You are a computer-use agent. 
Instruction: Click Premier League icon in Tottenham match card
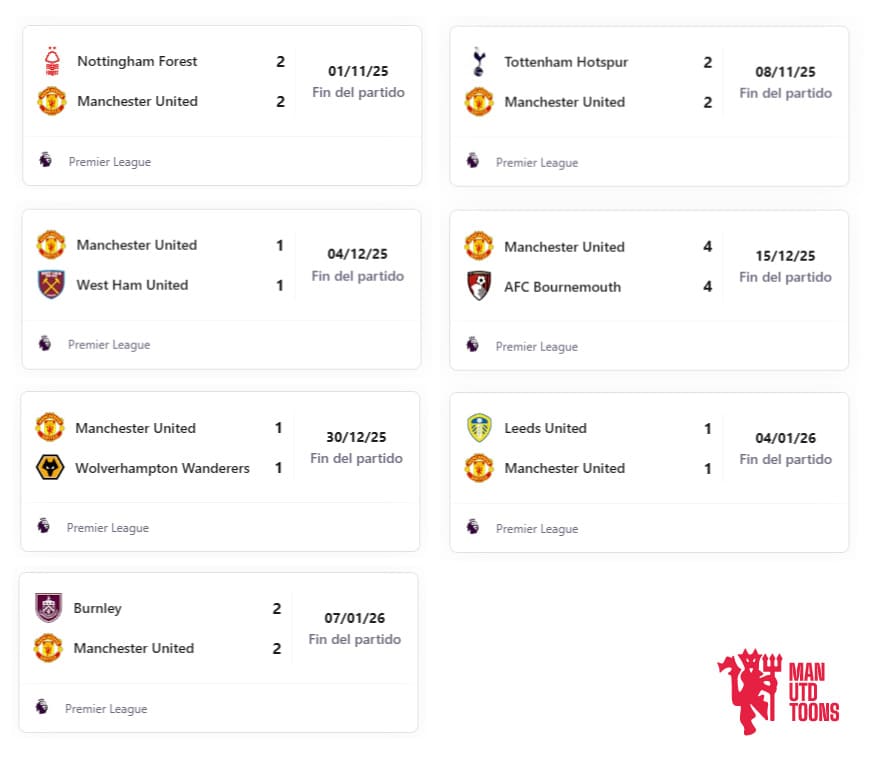[x=472, y=160]
